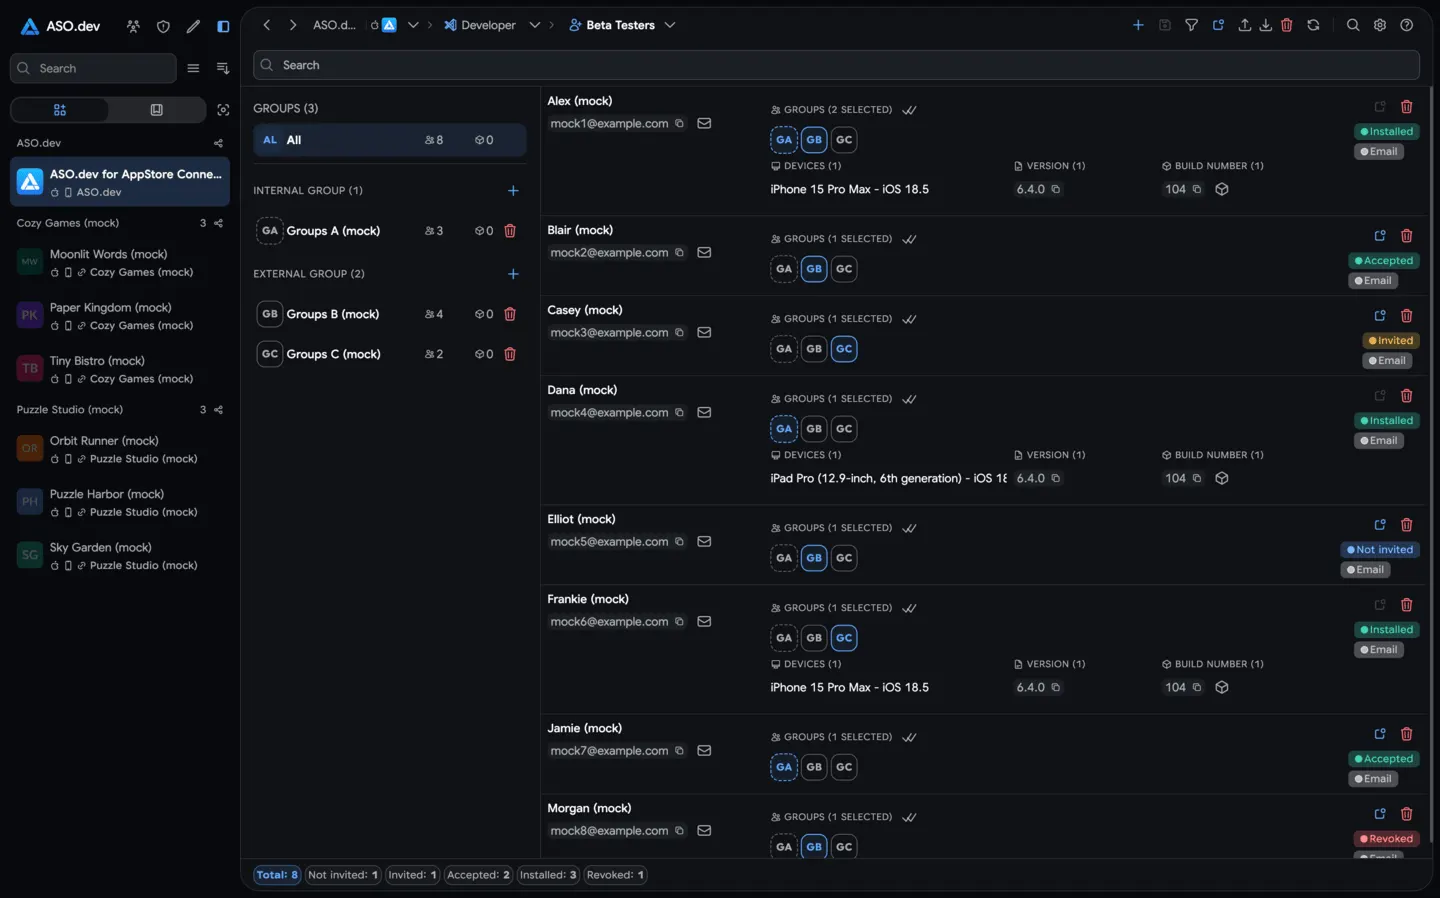Viewport: 1440px width, 898px height.
Task: Add a new external group
Action: click(x=513, y=274)
